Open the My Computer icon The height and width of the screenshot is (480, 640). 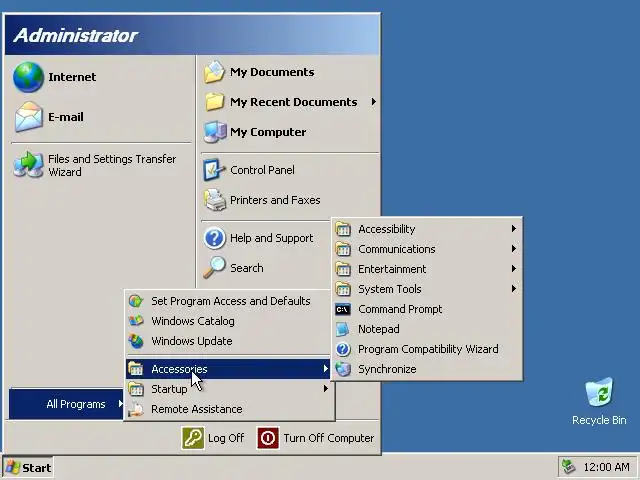pos(215,132)
